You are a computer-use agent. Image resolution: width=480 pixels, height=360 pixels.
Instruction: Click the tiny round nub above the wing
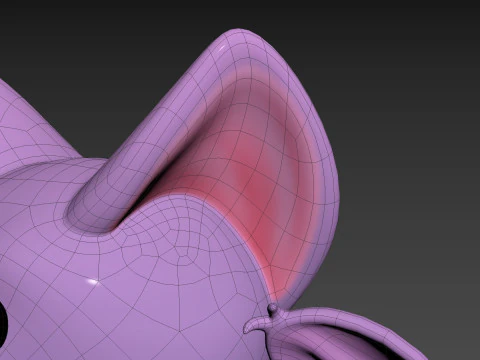[273, 308]
